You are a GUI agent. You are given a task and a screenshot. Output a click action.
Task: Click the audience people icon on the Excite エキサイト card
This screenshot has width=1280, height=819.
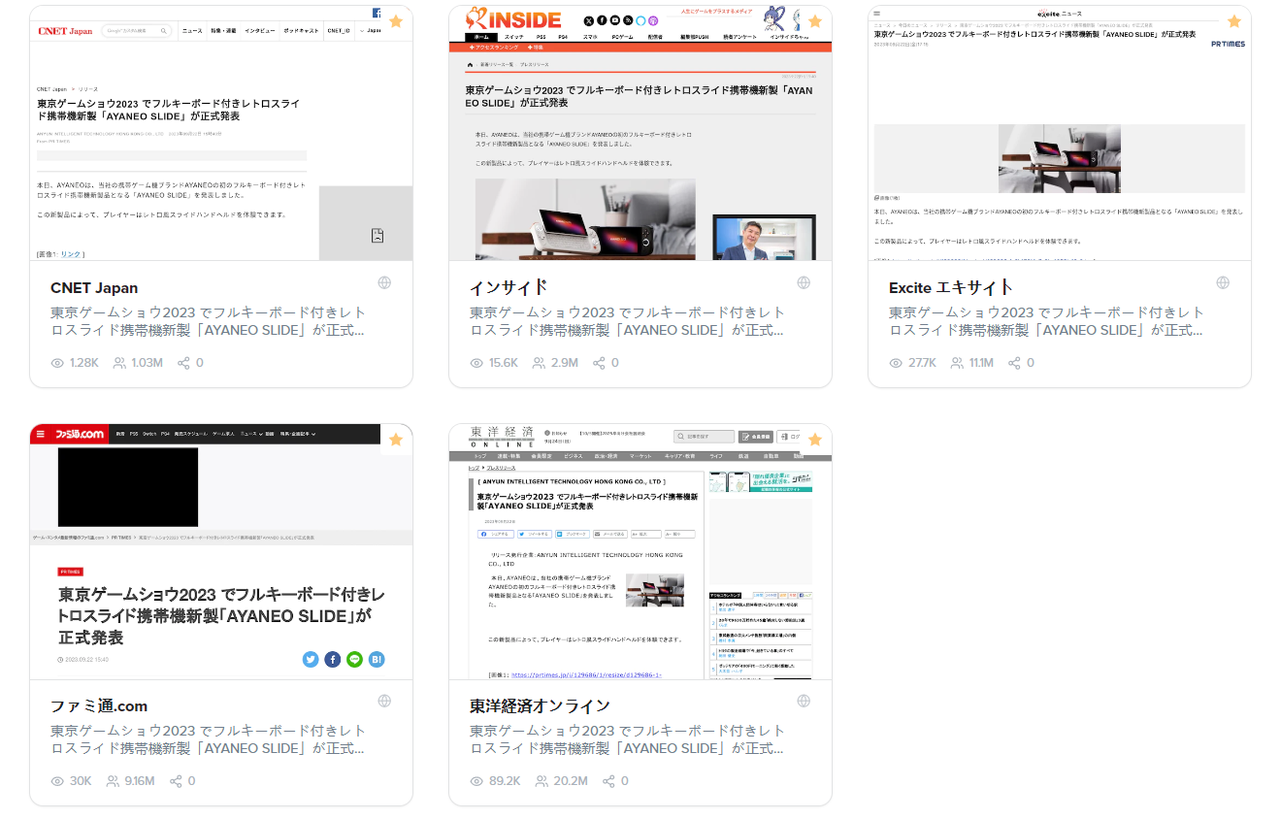(958, 363)
